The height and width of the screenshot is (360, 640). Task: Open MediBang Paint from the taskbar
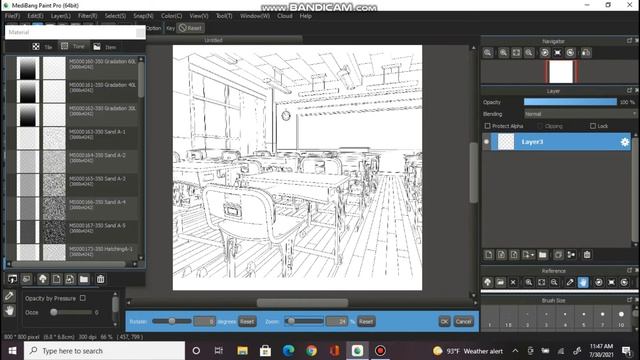[357, 351]
